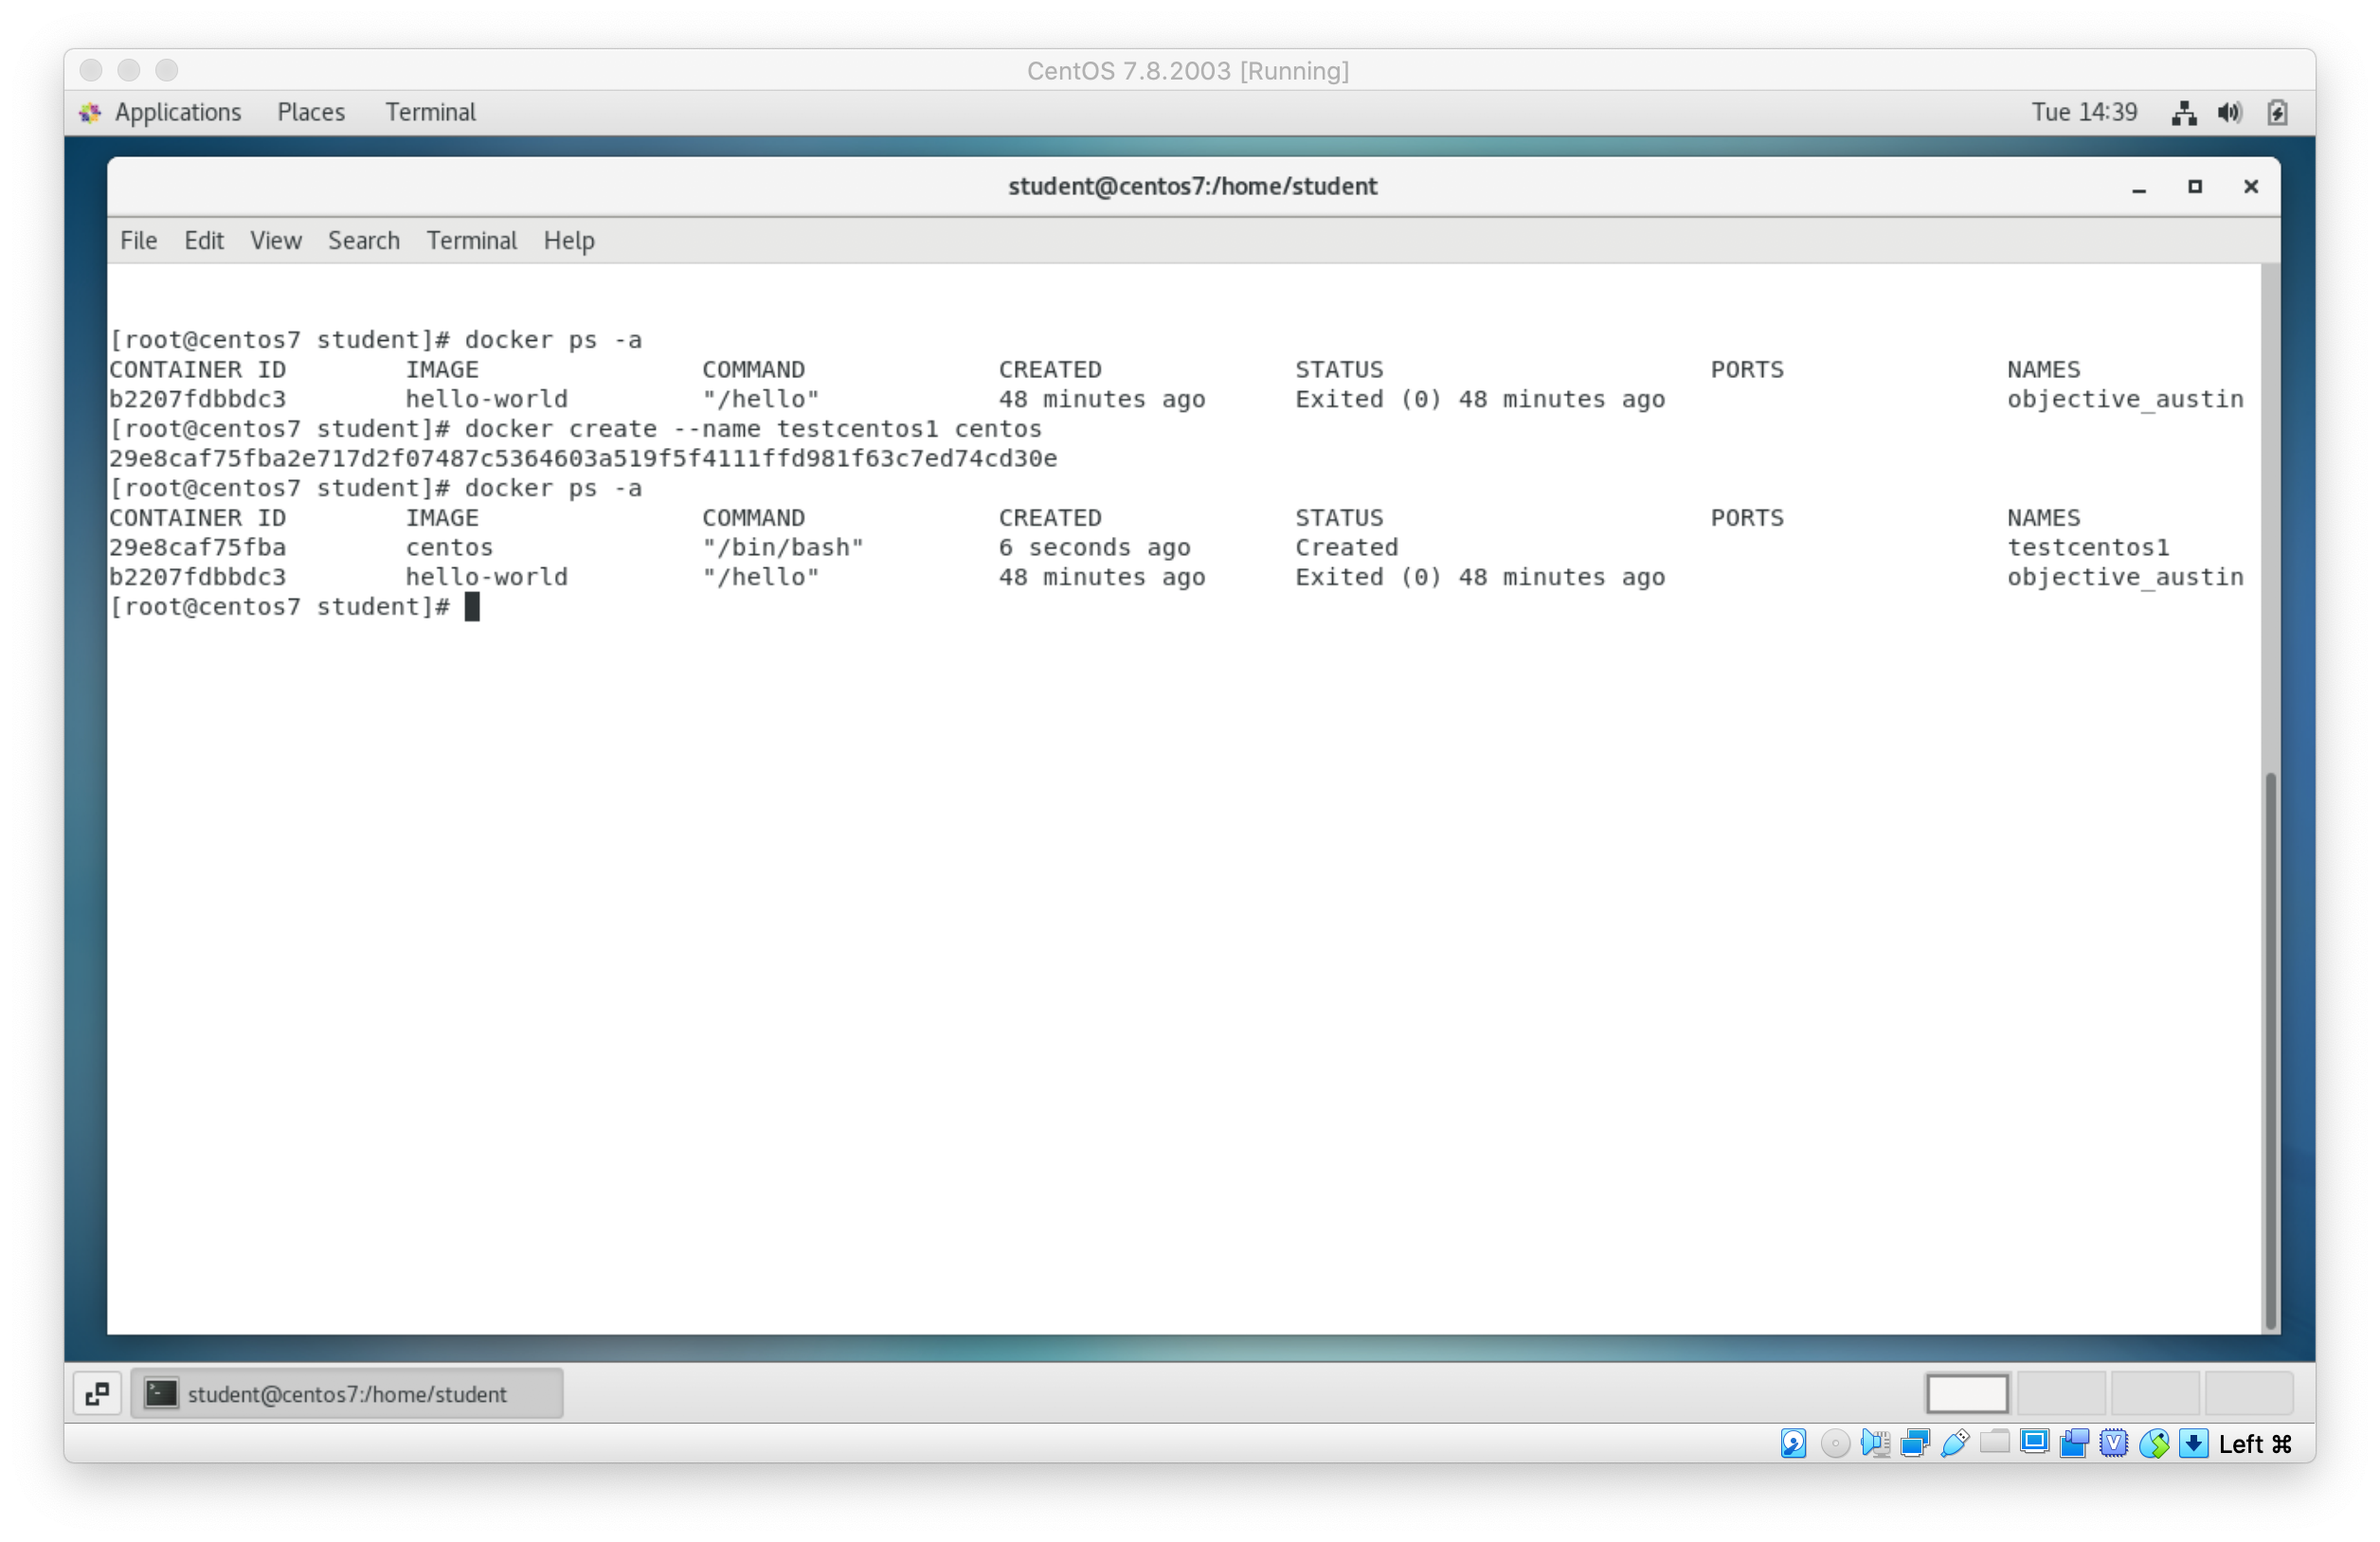Expand the Places menu
The width and height of the screenshot is (2380, 1542).
point(310,112)
